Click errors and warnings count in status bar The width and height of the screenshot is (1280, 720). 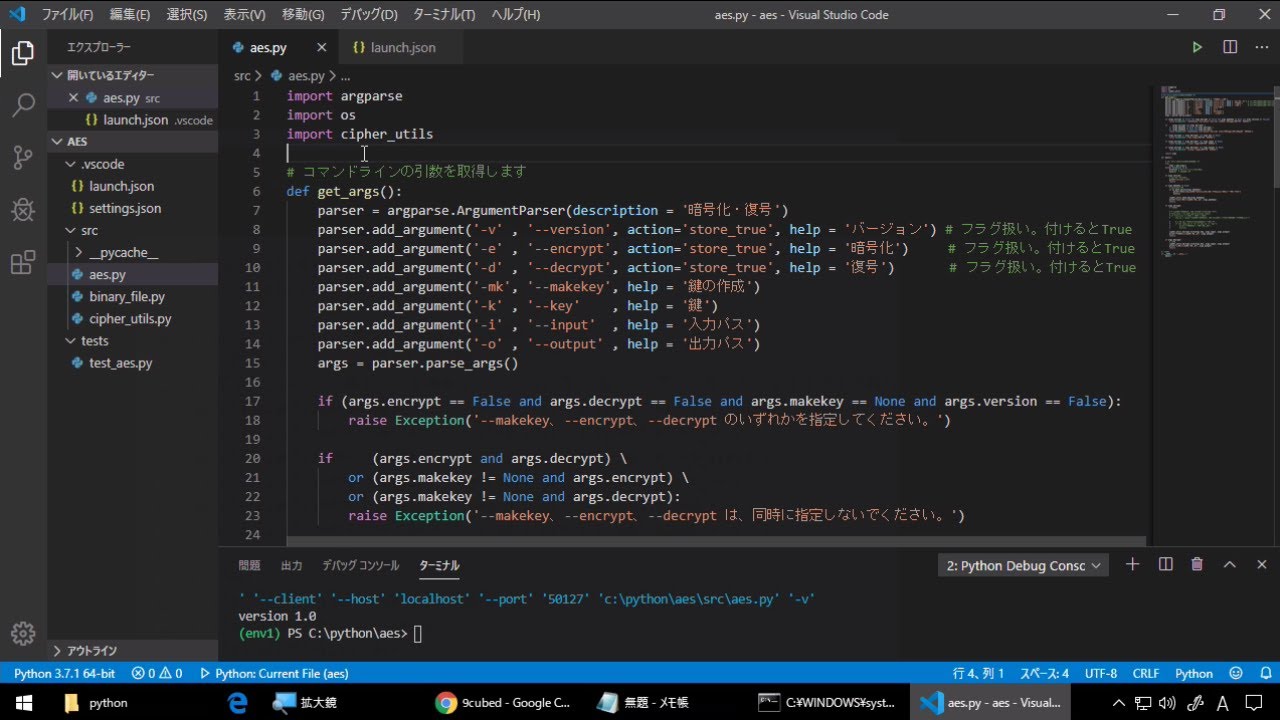pyautogui.click(x=157, y=674)
